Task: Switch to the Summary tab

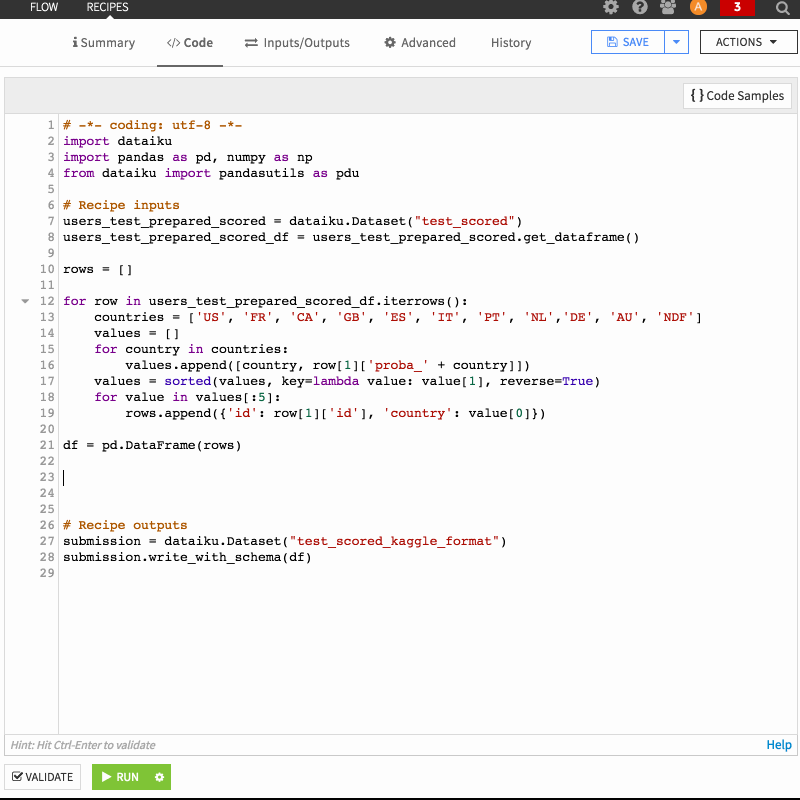Action: coord(104,43)
